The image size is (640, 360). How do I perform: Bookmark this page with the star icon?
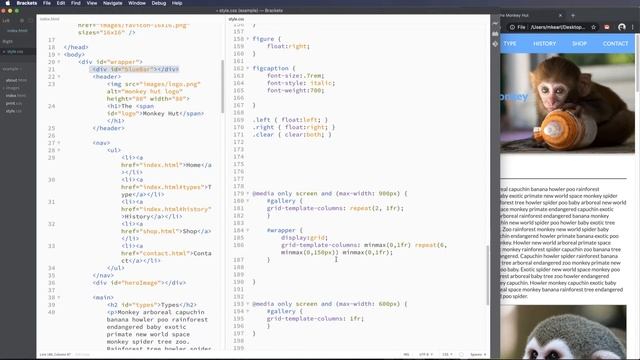[593, 27]
